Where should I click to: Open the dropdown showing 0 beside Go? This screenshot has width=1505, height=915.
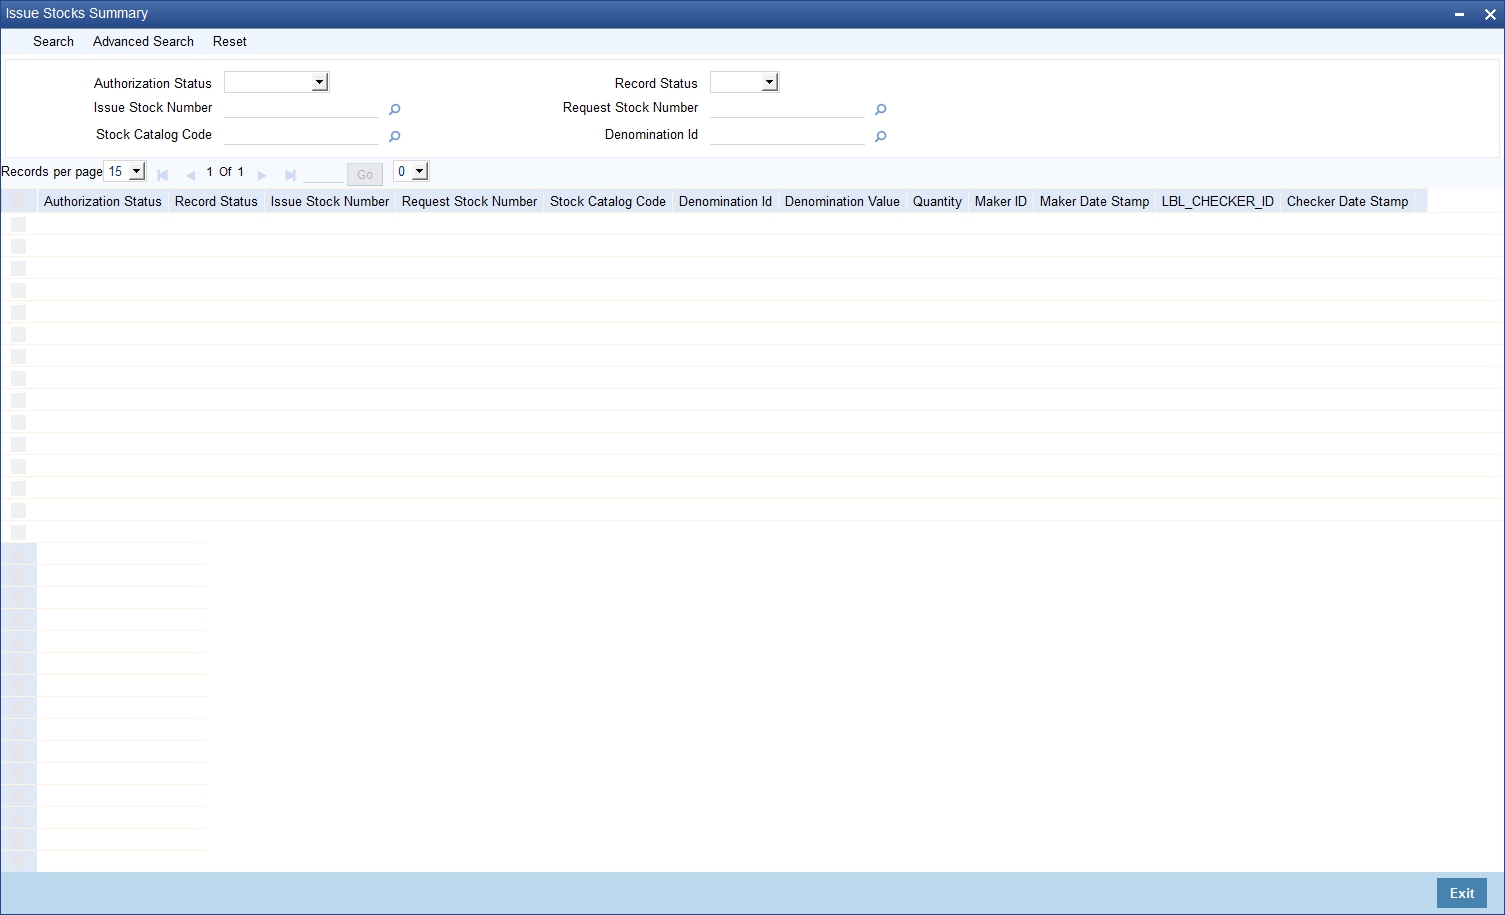(411, 171)
